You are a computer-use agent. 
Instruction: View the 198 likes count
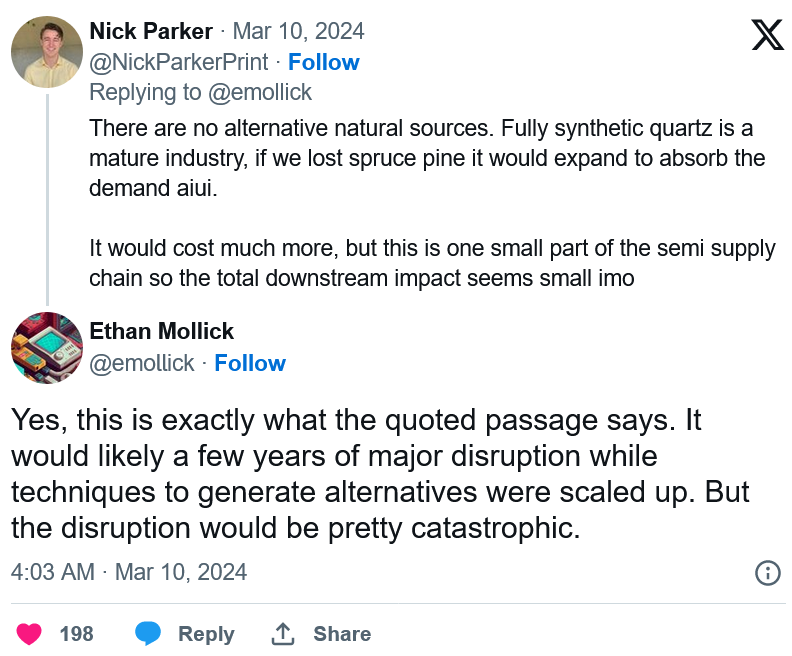click(76, 634)
